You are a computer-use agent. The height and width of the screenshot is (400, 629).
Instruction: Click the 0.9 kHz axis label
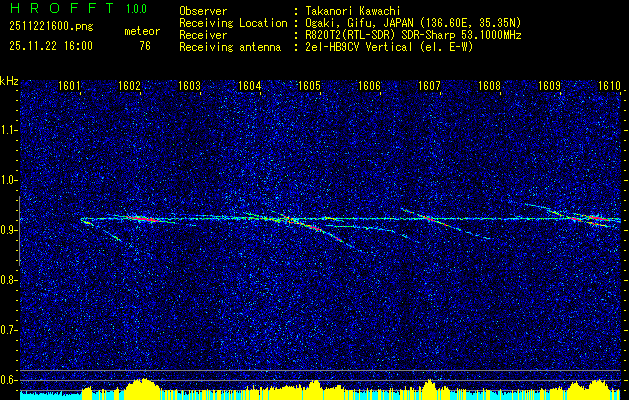8,230
